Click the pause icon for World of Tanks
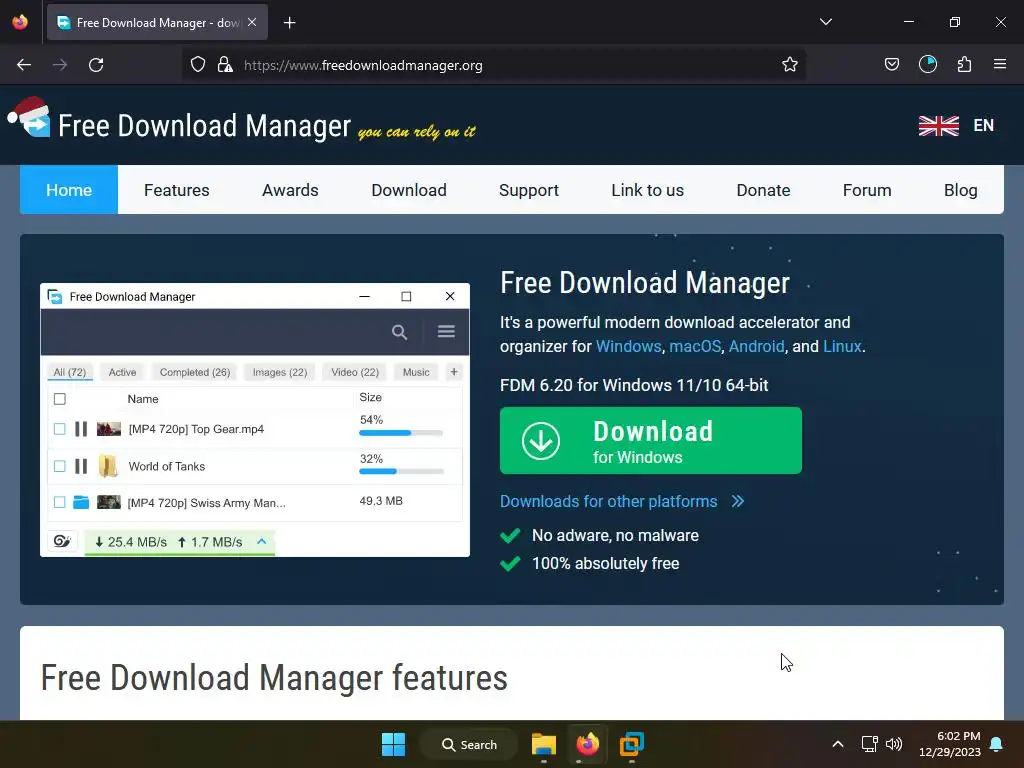Screen dimensions: 1024x768 (81, 466)
